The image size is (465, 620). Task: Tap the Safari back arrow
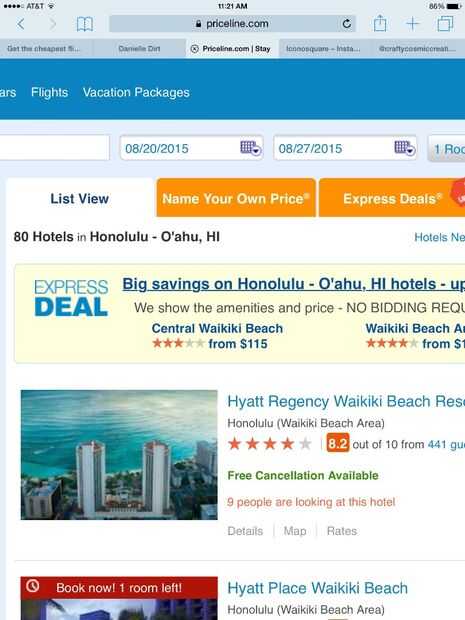(21, 24)
